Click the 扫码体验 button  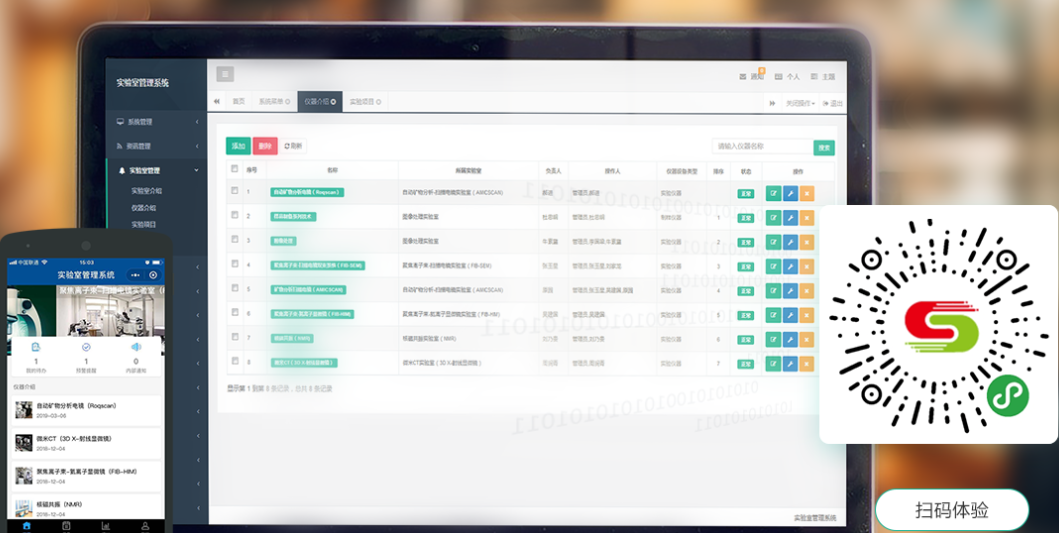952,510
